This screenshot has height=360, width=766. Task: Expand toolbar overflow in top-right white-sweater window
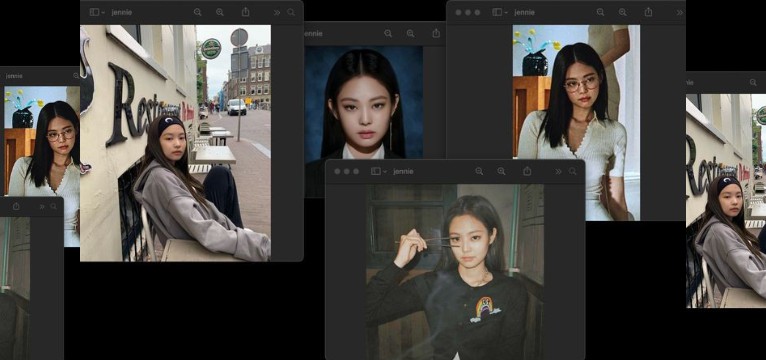pyautogui.click(x=680, y=12)
